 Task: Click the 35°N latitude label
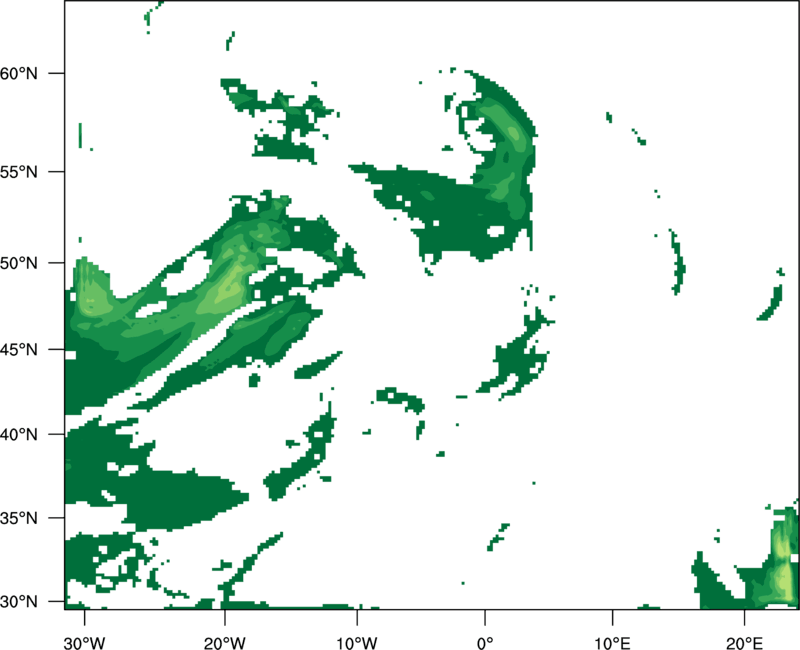(19, 518)
